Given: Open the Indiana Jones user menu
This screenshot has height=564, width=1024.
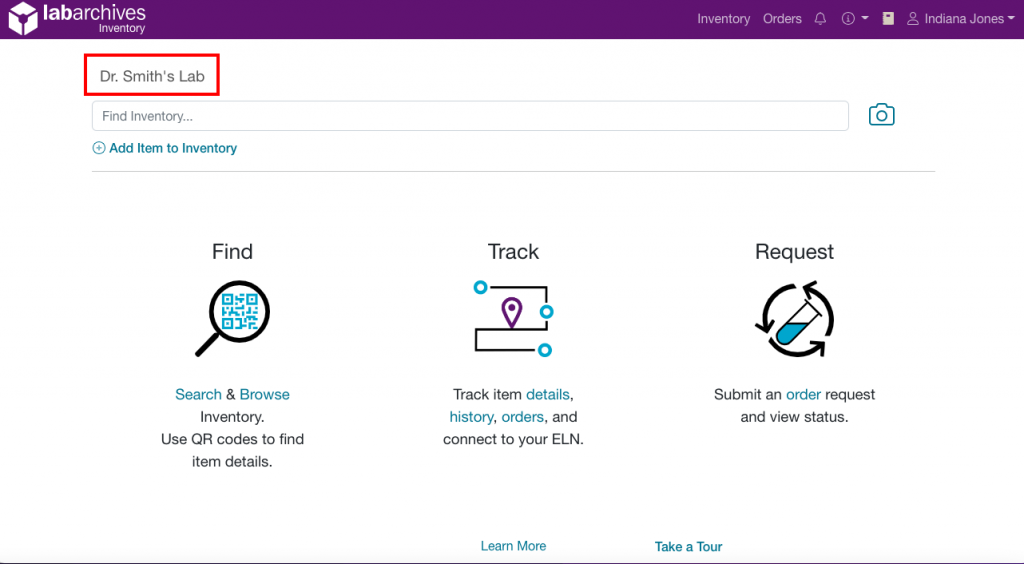Looking at the screenshot, I should point(960,19).
